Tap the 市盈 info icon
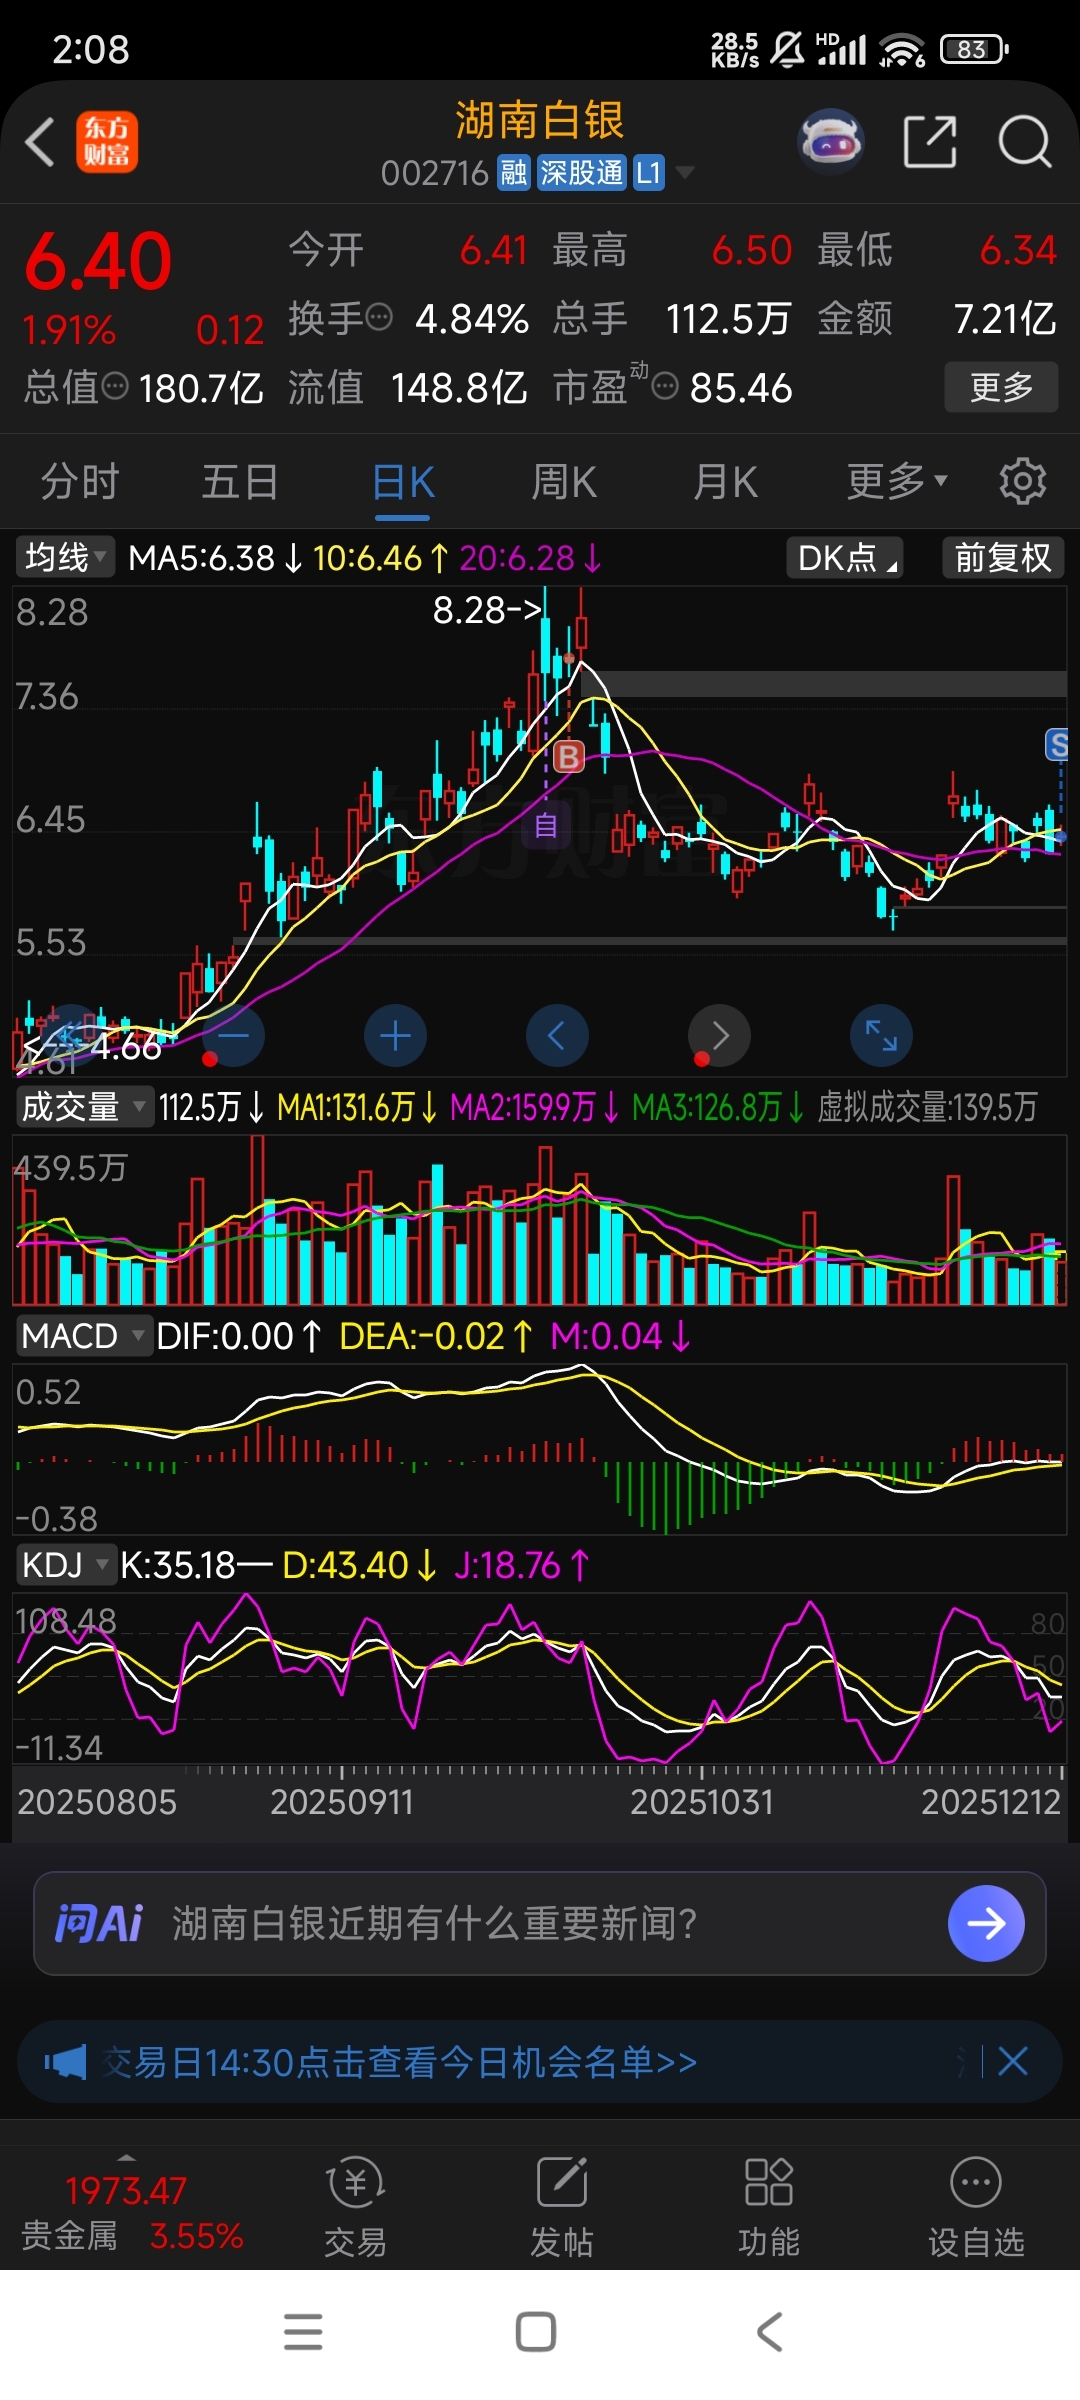The height and width of the screenshot is (2400, 1080). point(665,386)
